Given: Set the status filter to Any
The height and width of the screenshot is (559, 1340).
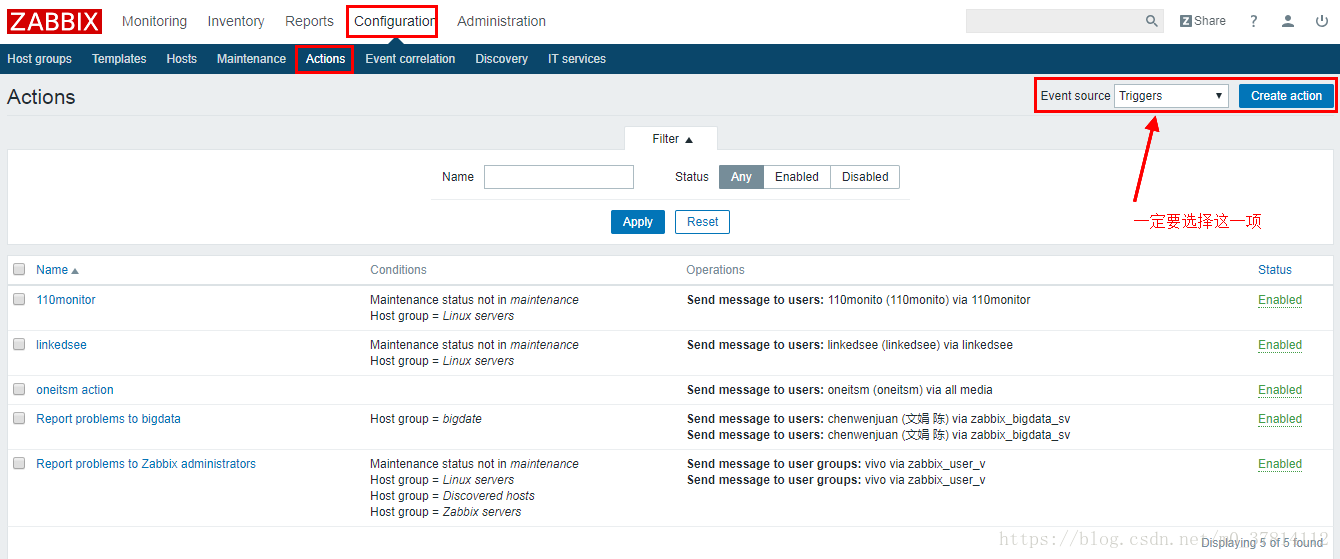Looking at the screenshot, I should [741, 177].
